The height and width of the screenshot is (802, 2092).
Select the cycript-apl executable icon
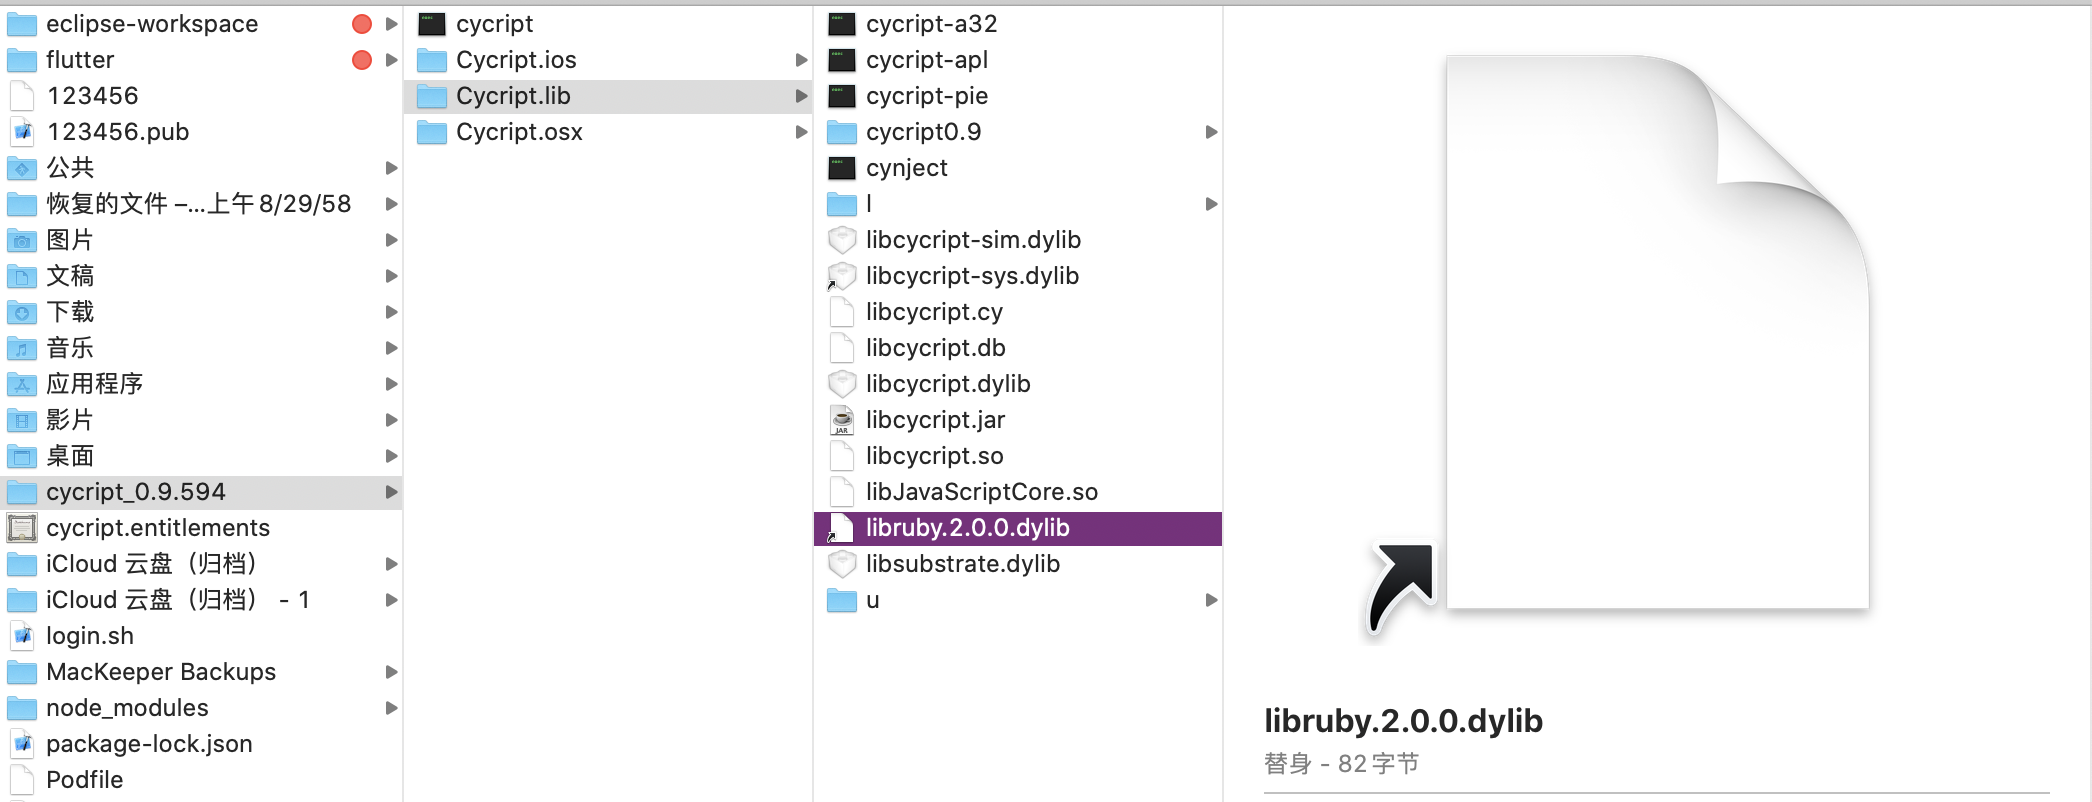842,60
